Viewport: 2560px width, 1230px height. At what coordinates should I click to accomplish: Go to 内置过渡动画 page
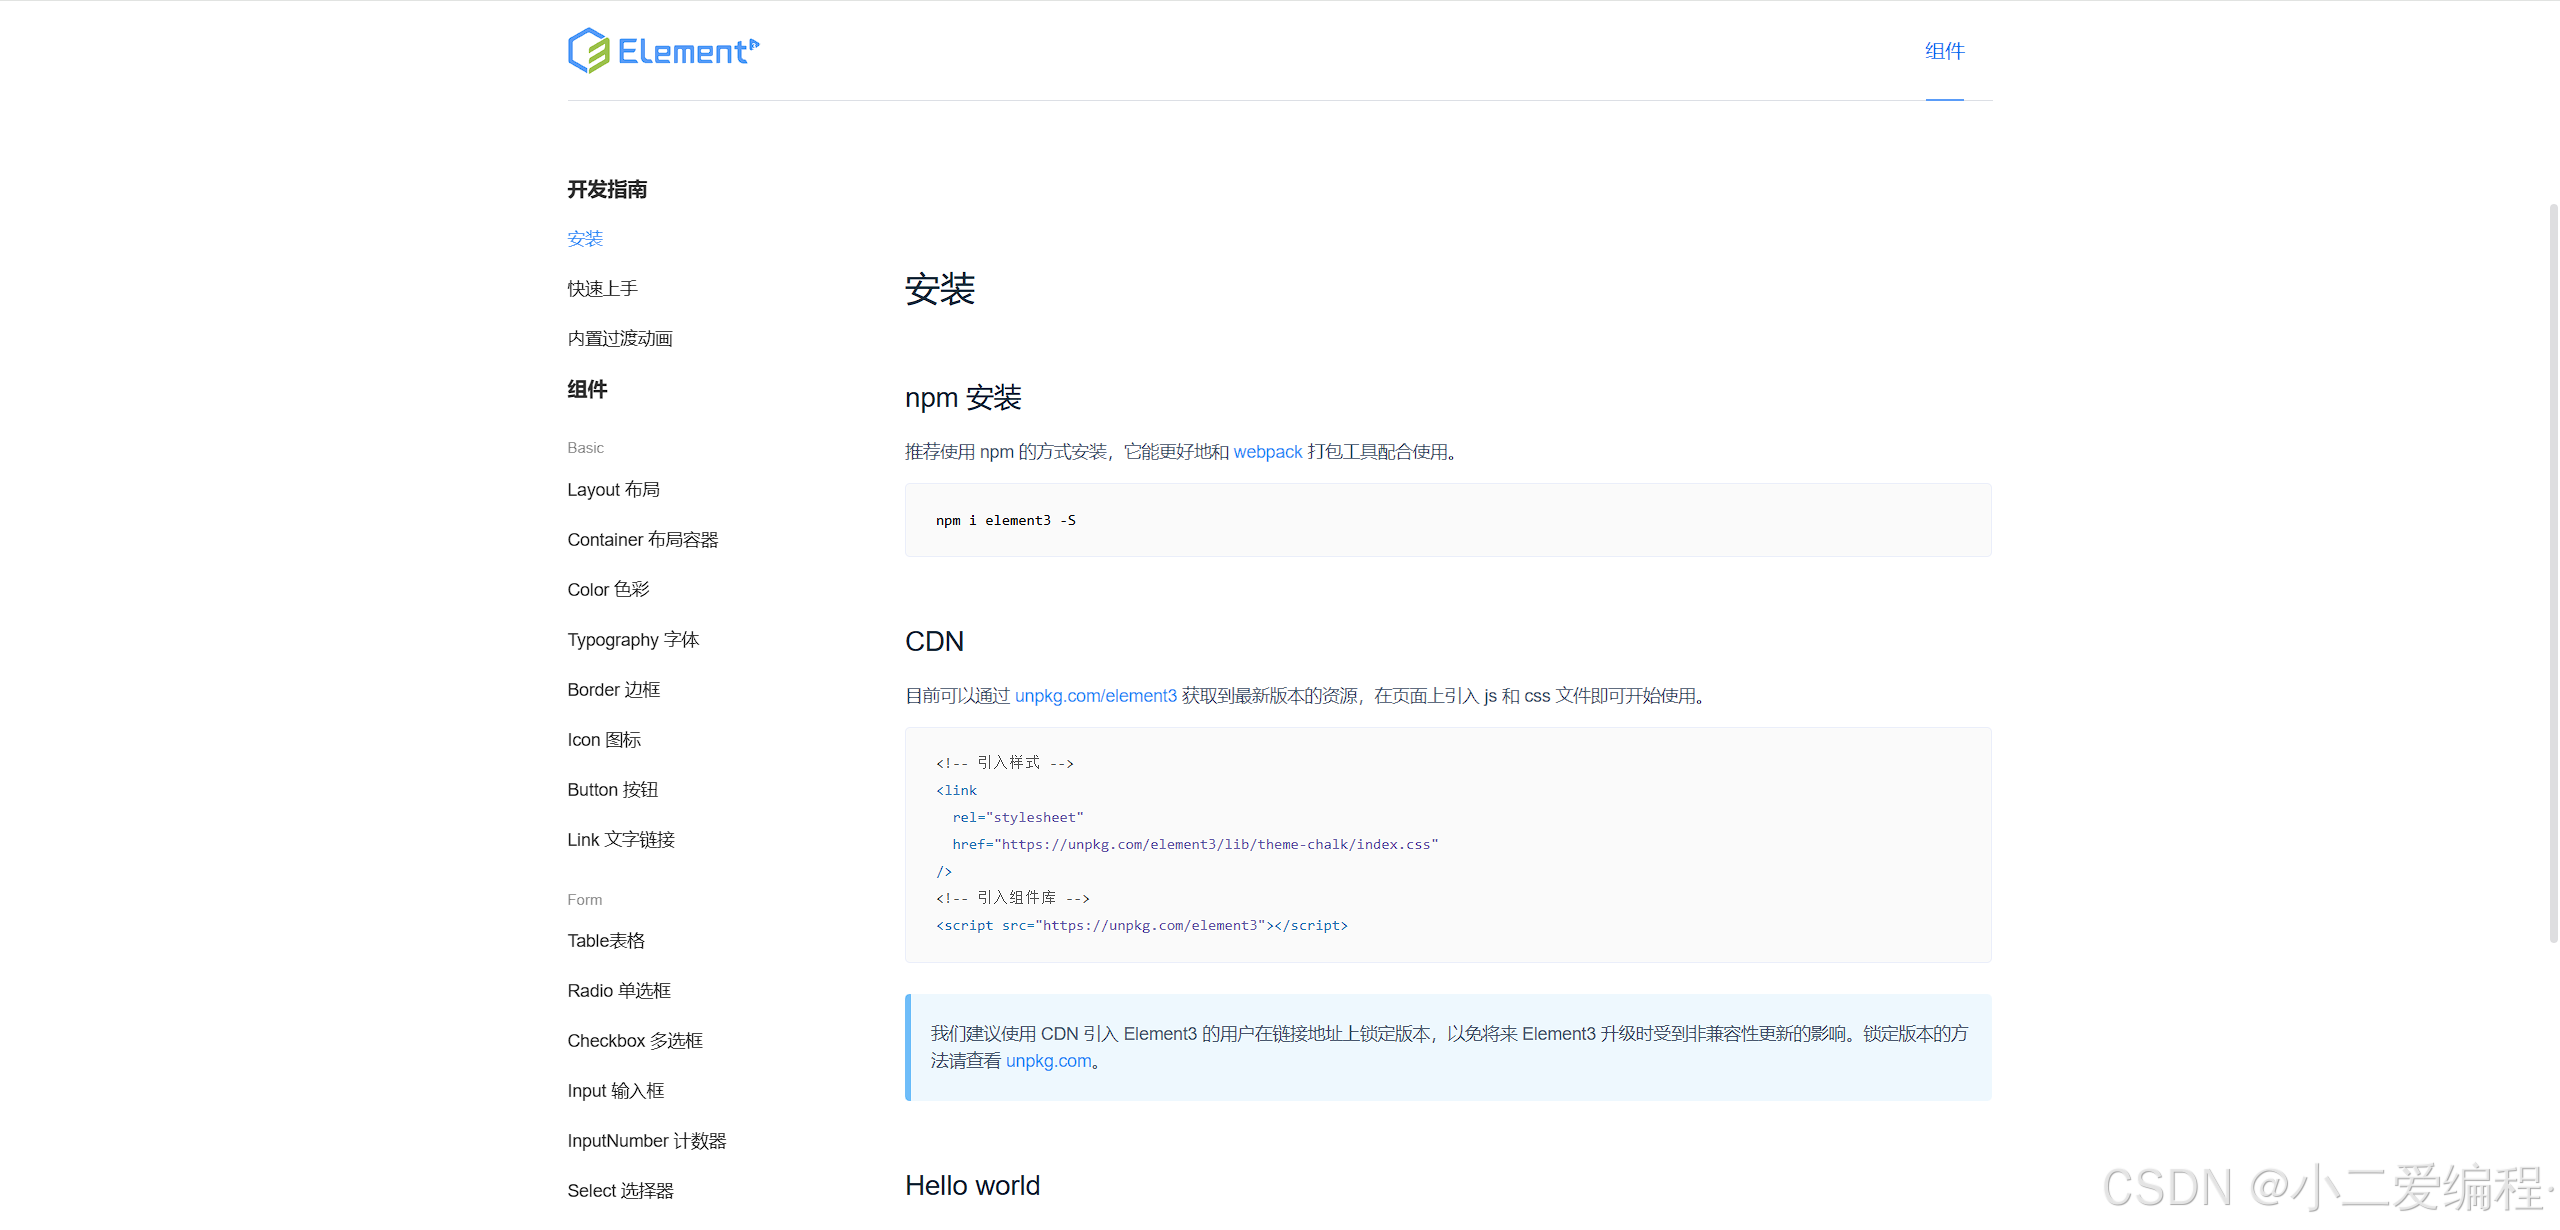pos(619,339)
